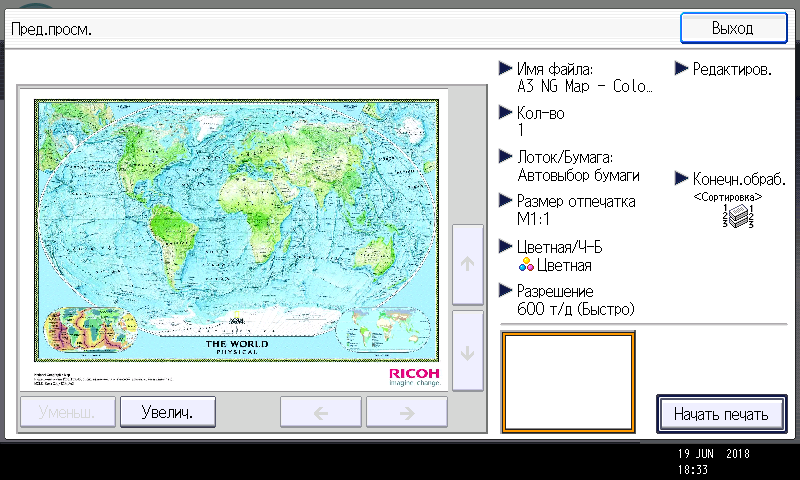Image resolution: width=800 pixels, height=480 pixels.
Task: Expand the Цветная/Ч-Б arrow
Action: point(505,246)
